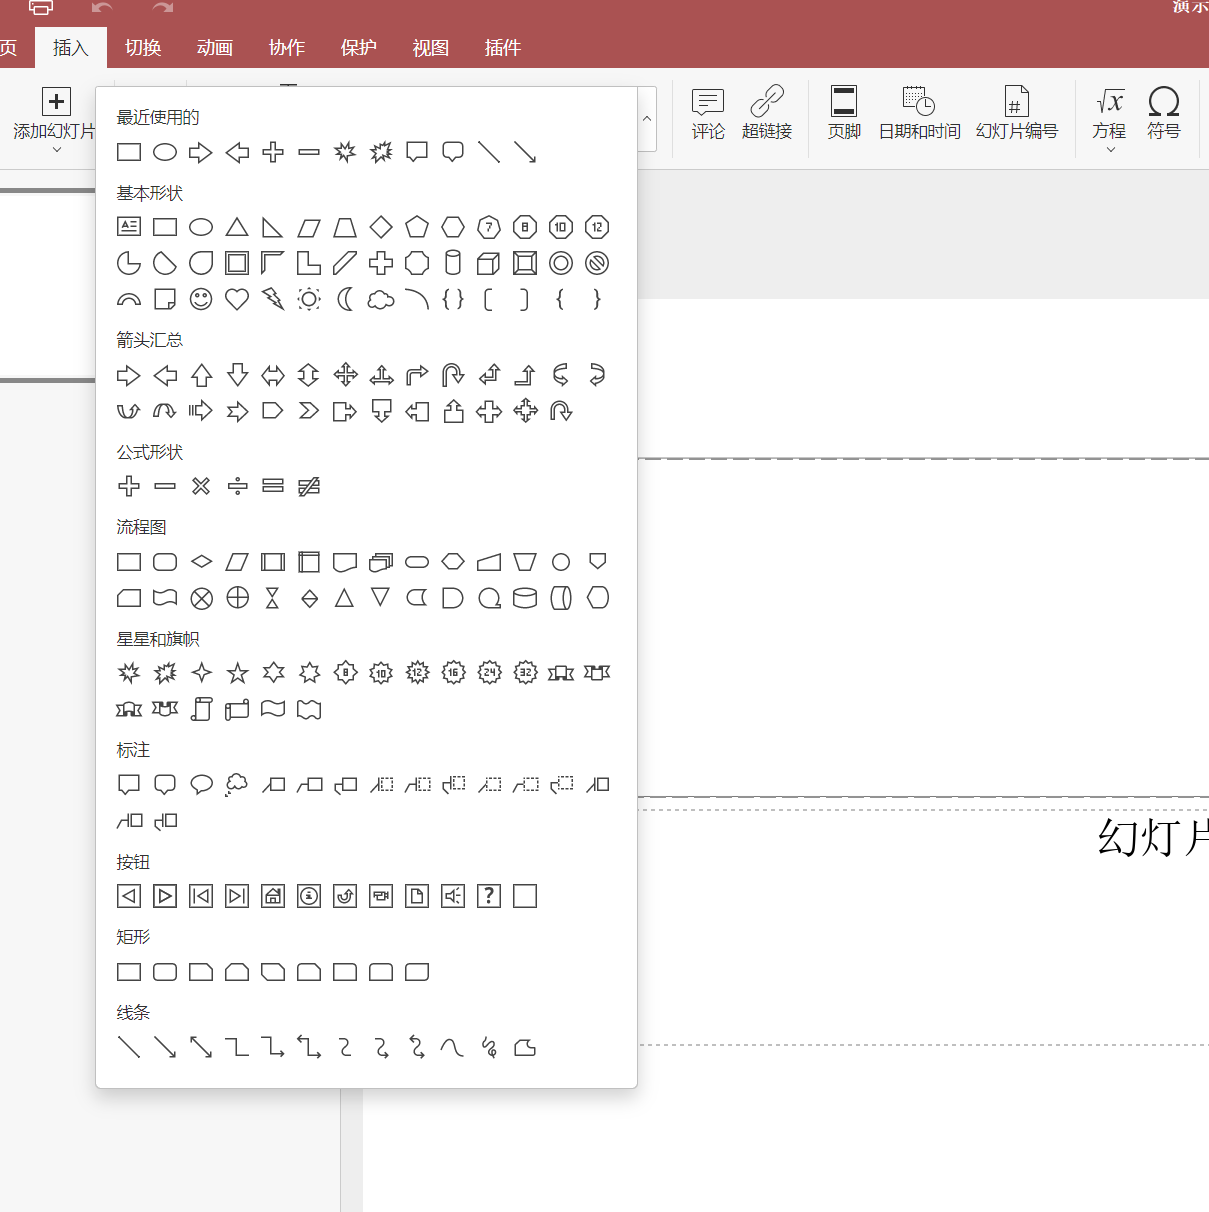Click the 评论 comment button
Screen dimensions: 1209x1212
[x=708, y=113]
